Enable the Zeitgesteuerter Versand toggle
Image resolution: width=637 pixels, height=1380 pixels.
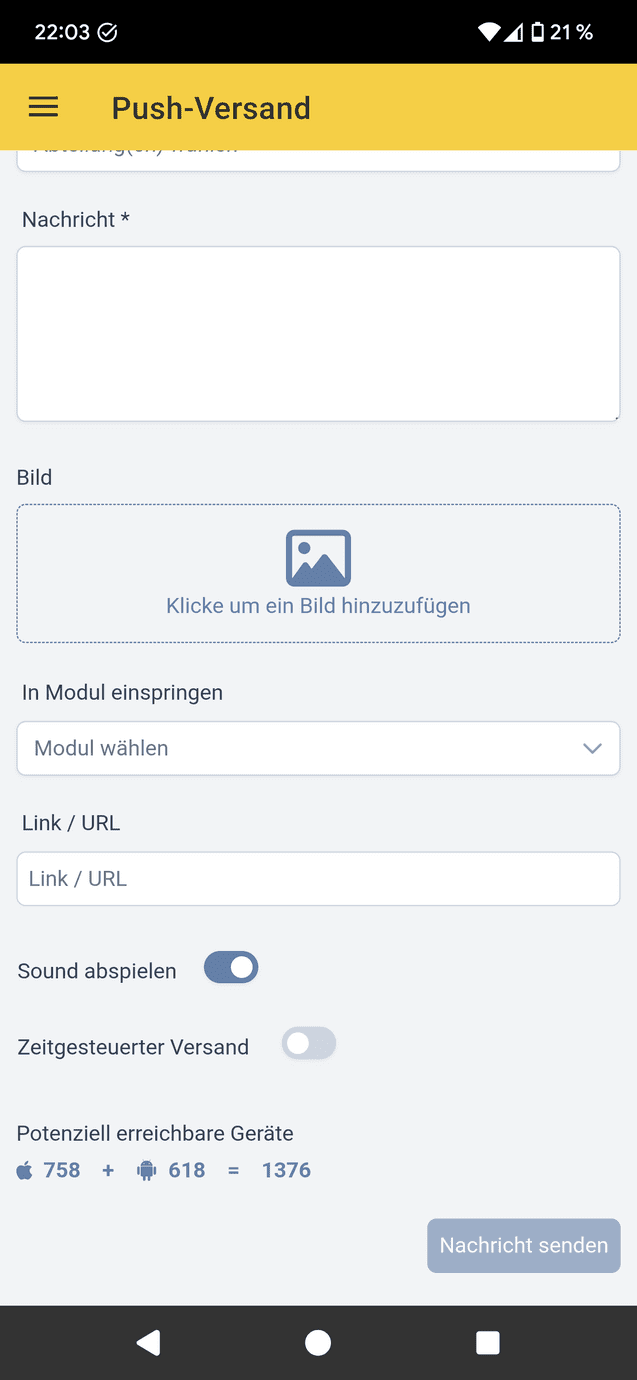point(308,1044)
